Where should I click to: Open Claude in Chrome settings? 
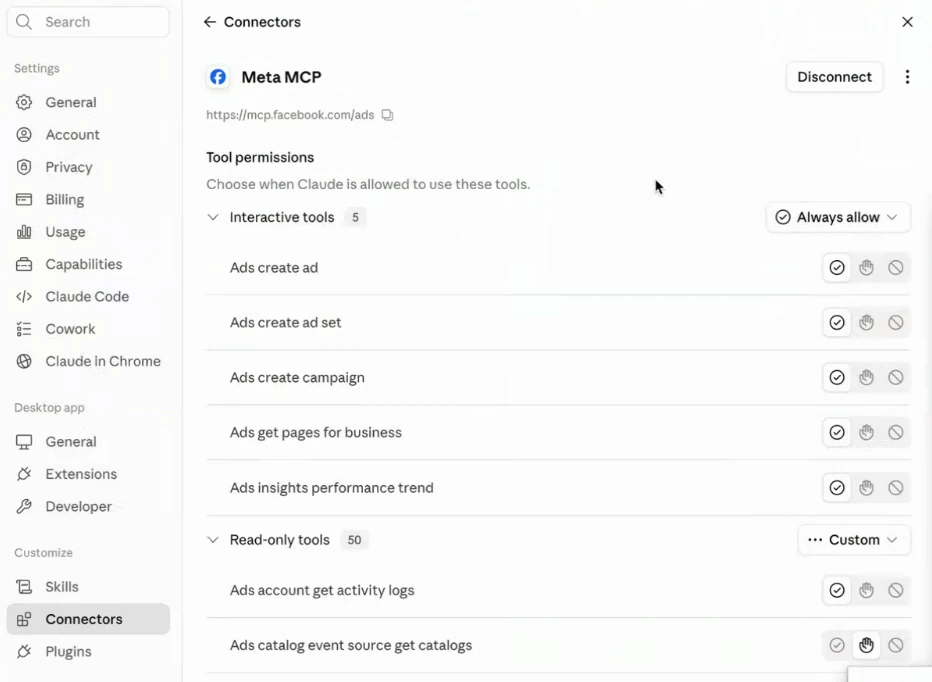pos(88,362)
